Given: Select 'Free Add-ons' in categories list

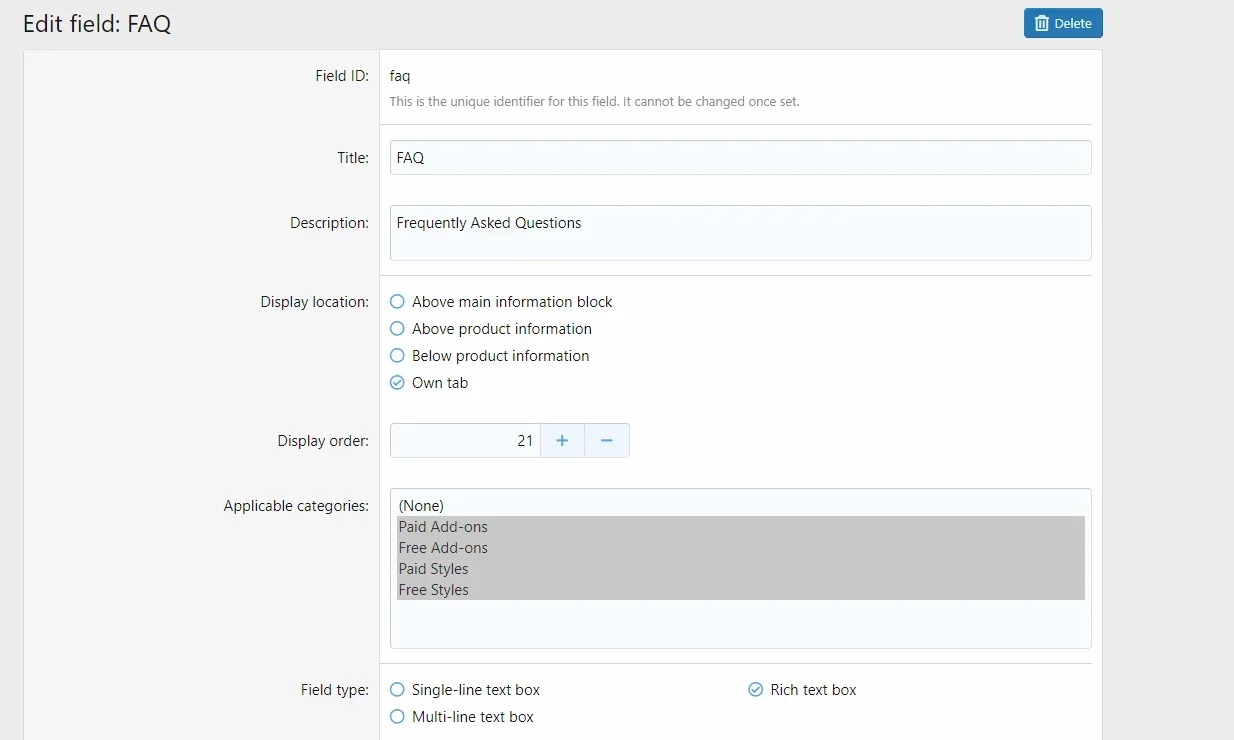Looking at the screenshot, I should [740, 548].
